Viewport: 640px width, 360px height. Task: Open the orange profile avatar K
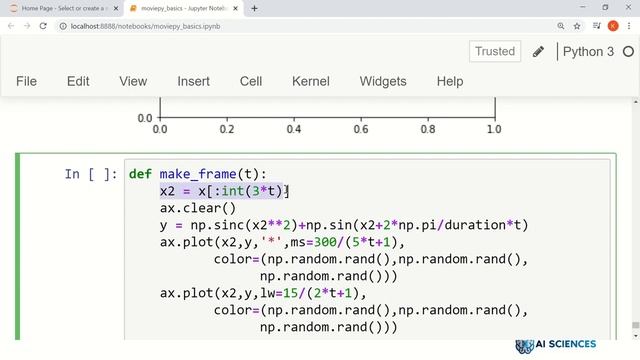613,26
